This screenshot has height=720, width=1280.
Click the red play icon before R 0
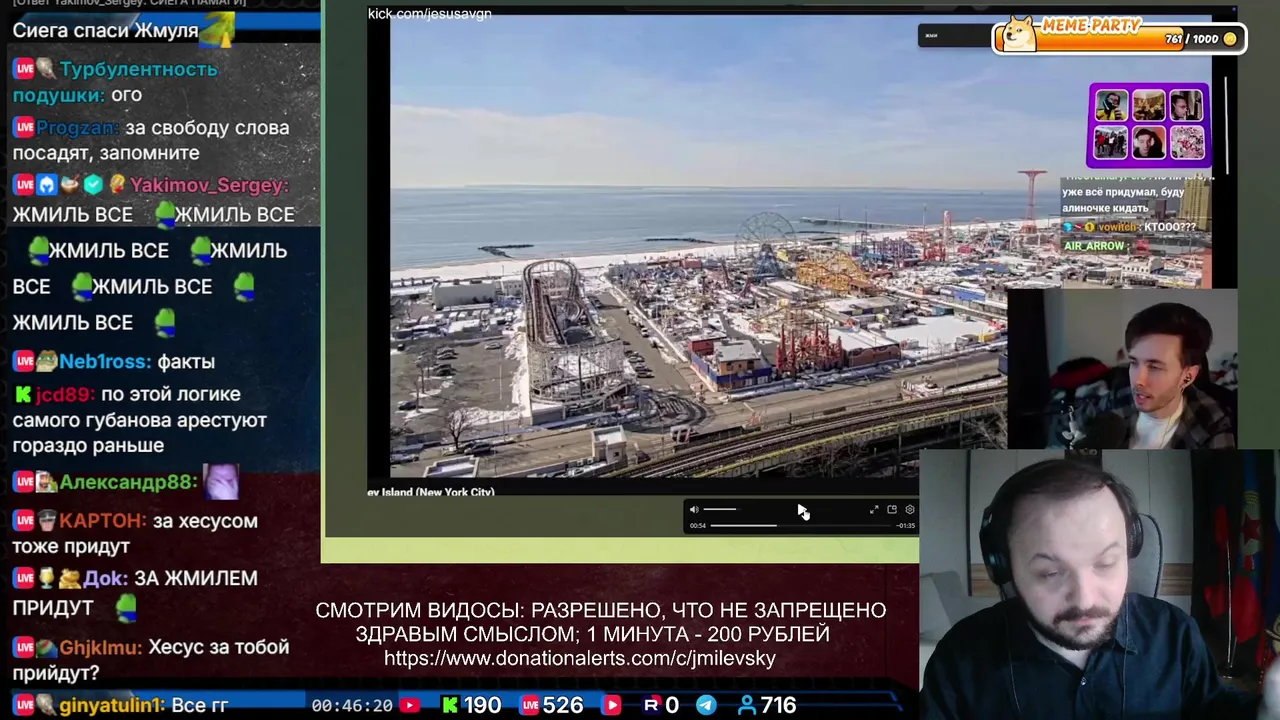click(612, 705)
